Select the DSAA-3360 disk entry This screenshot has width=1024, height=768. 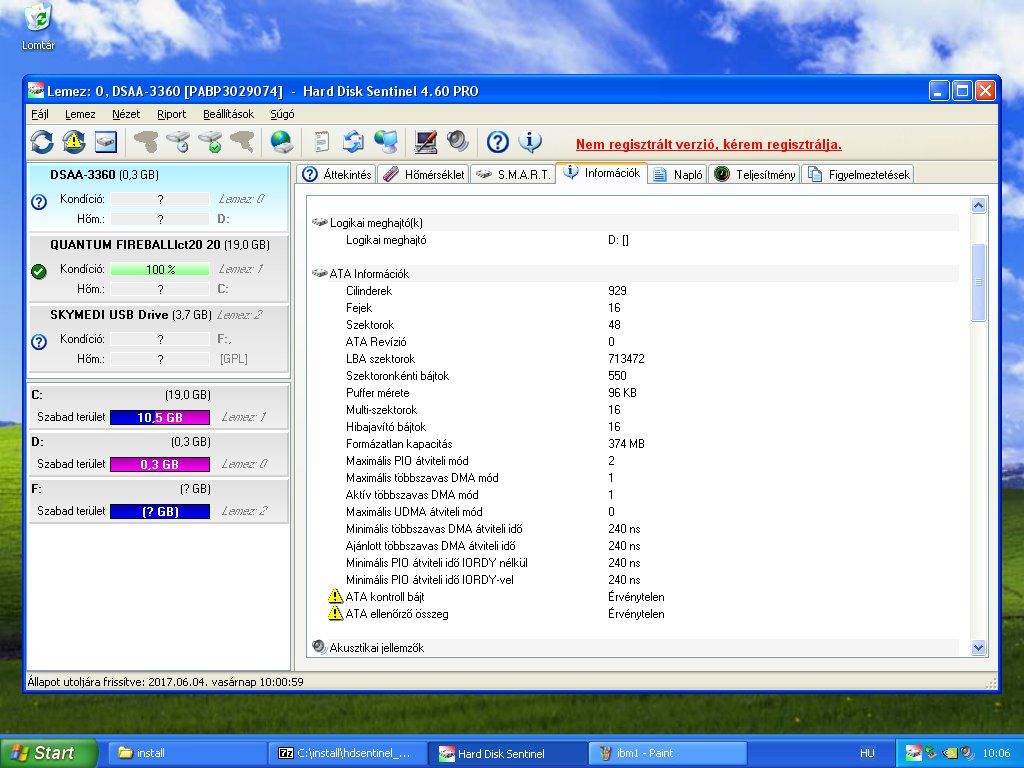pos(158,197)
